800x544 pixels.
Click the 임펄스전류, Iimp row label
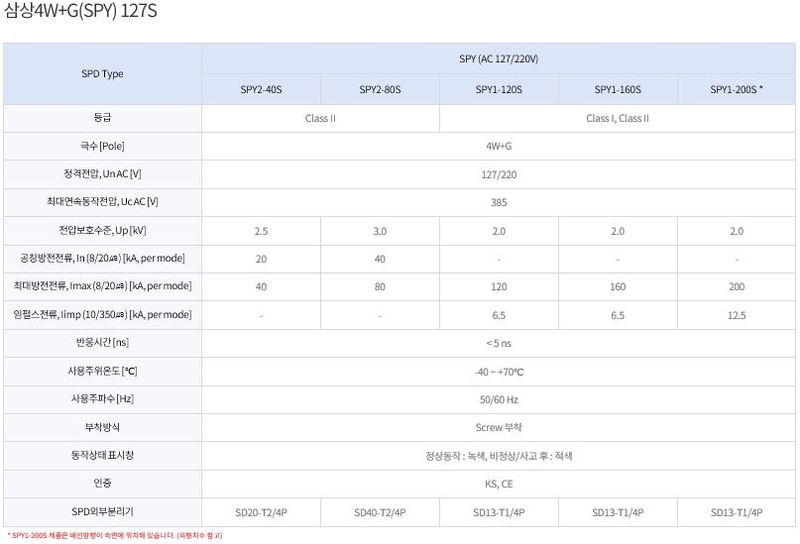[x=103, y=315]
